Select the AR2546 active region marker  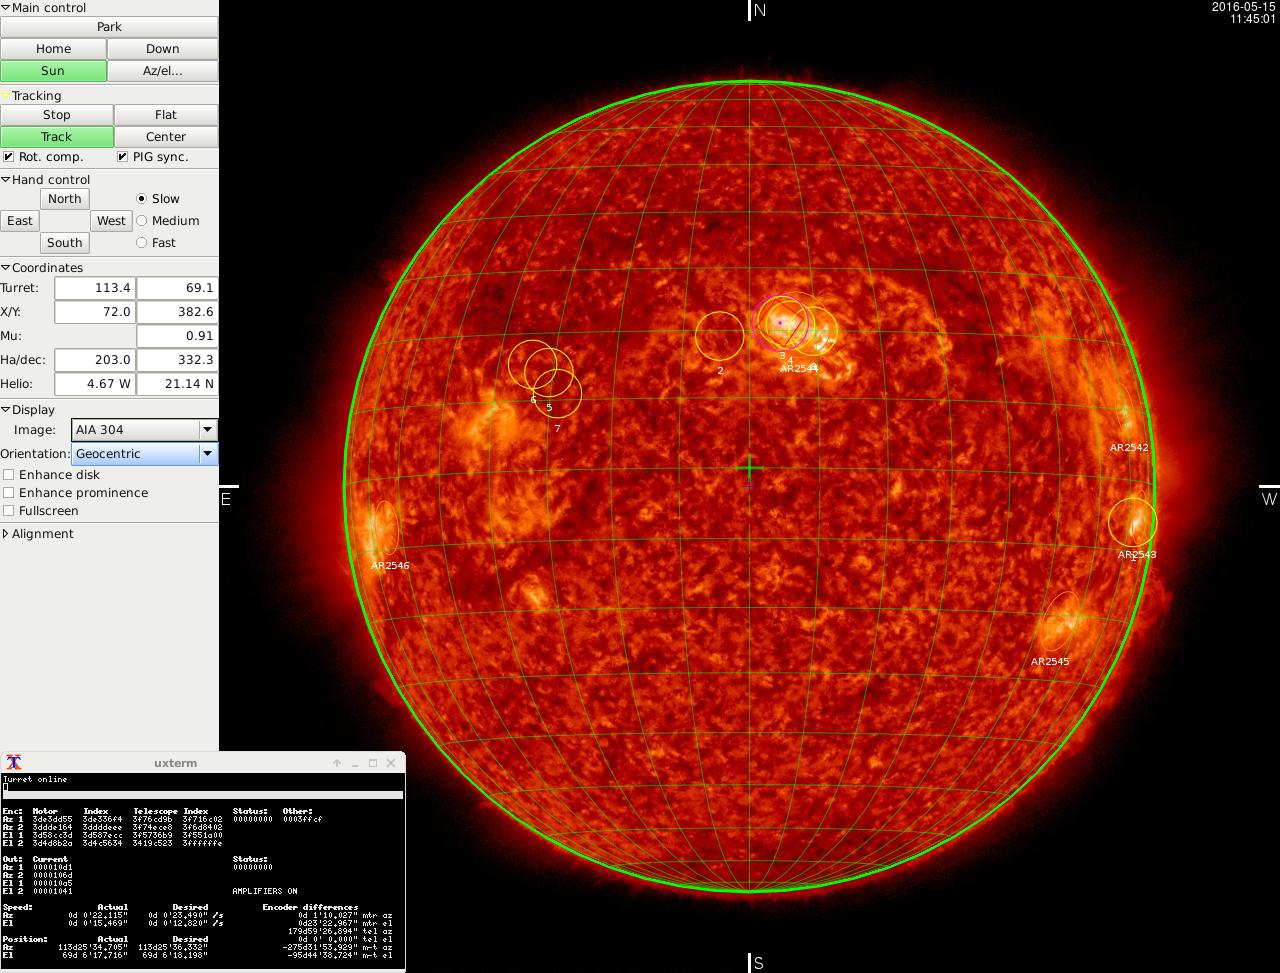point(381,528)
